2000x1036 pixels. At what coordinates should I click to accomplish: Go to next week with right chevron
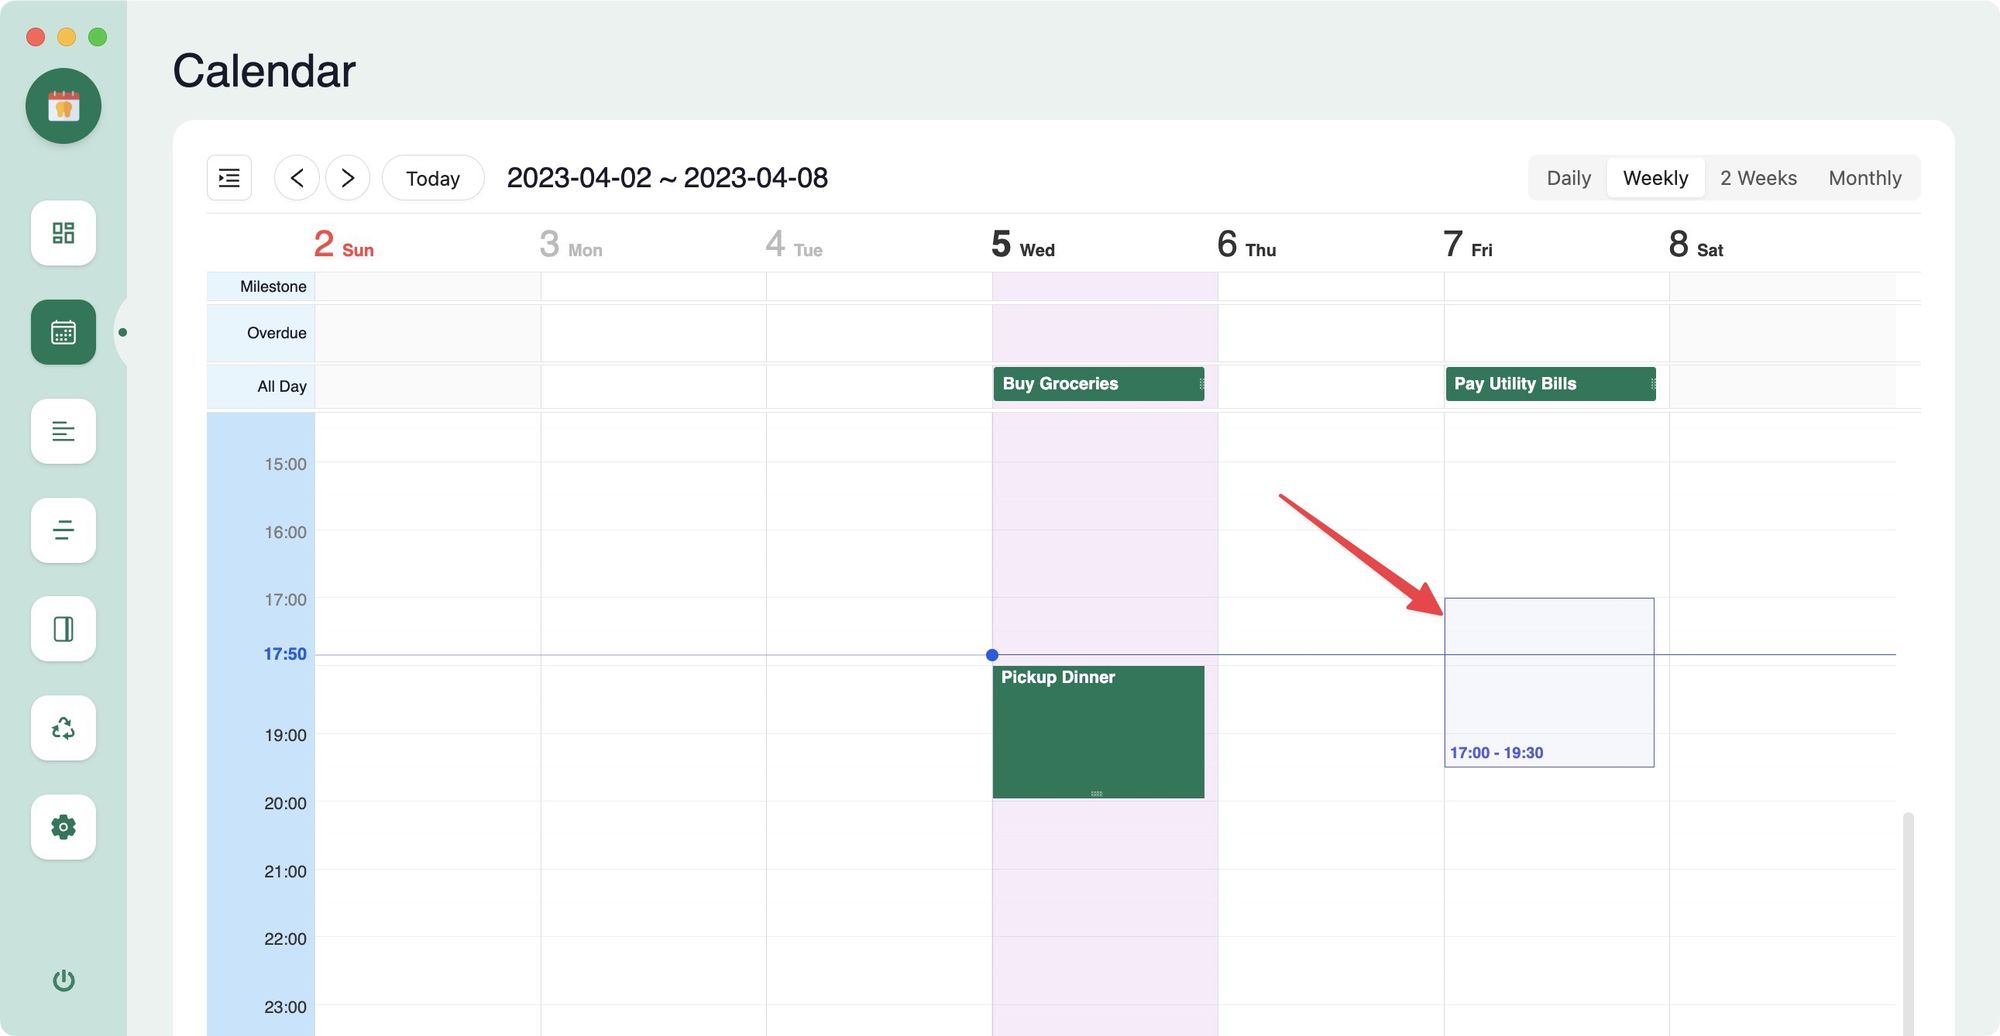pyautogui.click(x=348, y=178)
